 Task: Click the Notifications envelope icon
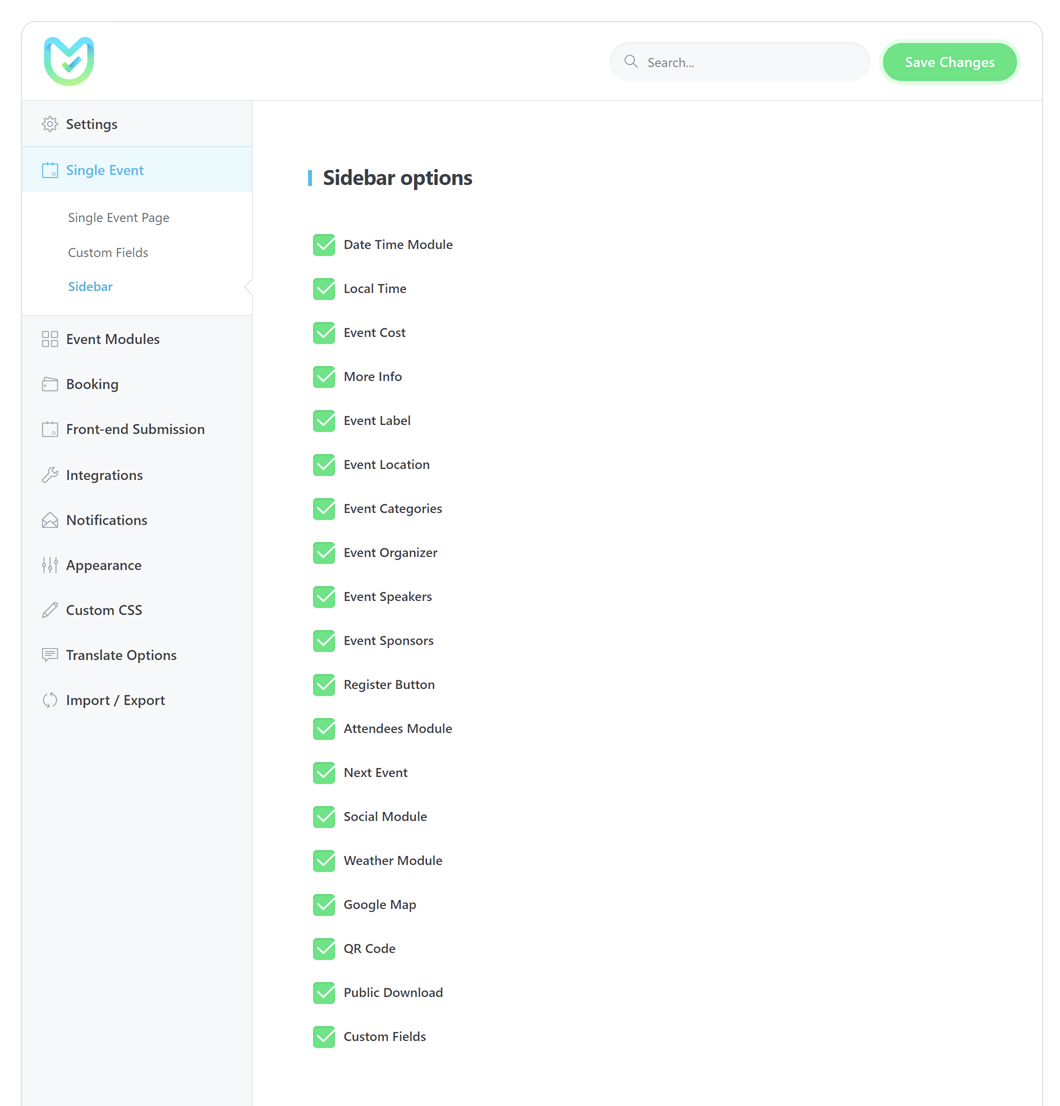point(50,520)
